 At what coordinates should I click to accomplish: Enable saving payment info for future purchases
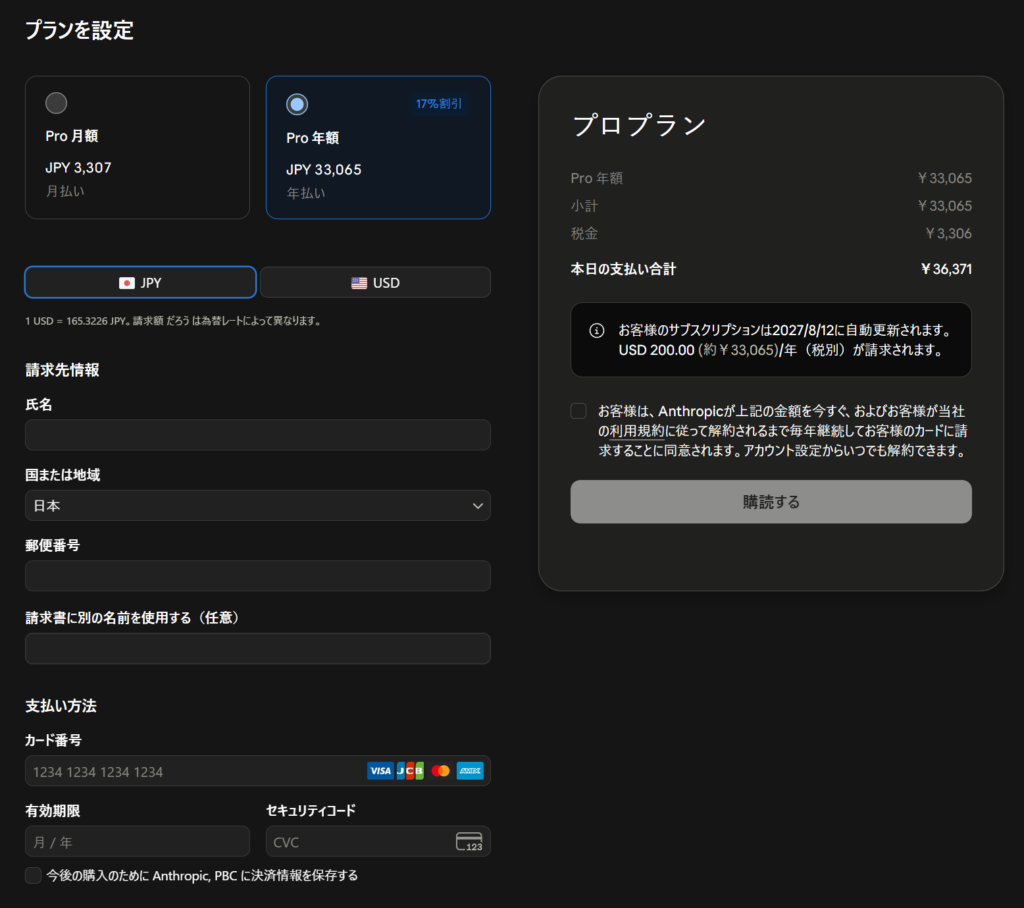coord(33,875)
